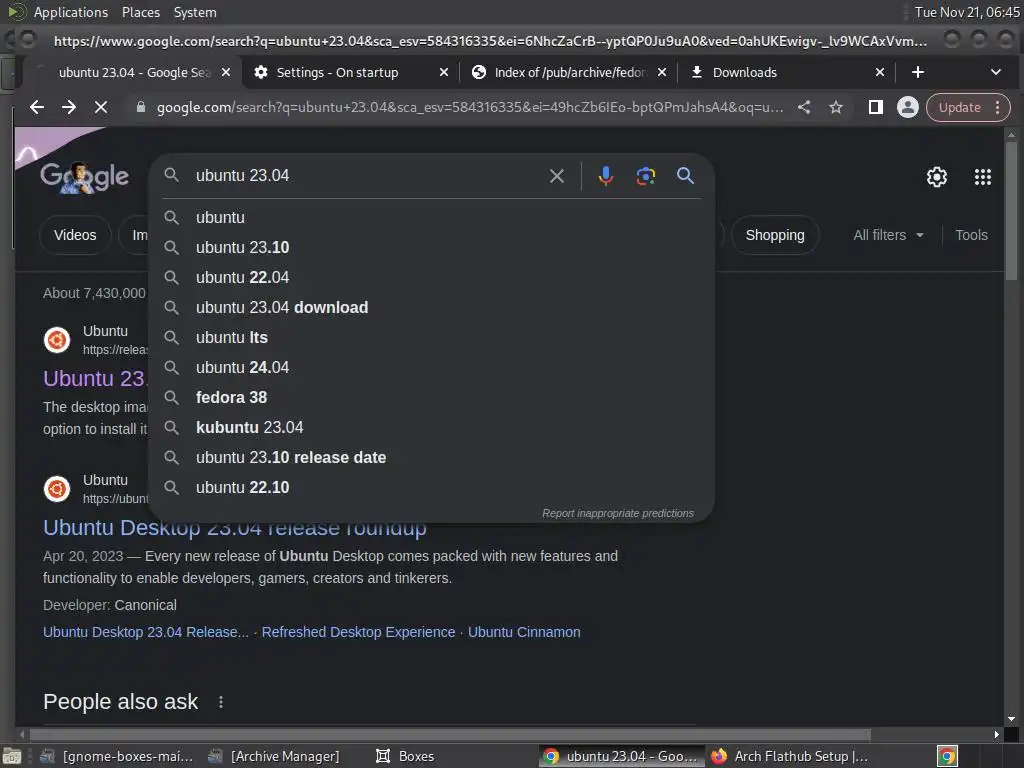The width and height of the screenshot is (1024, 768).
Task: Select suggestion 'ubuntu 22.10'
Action: 431,488
